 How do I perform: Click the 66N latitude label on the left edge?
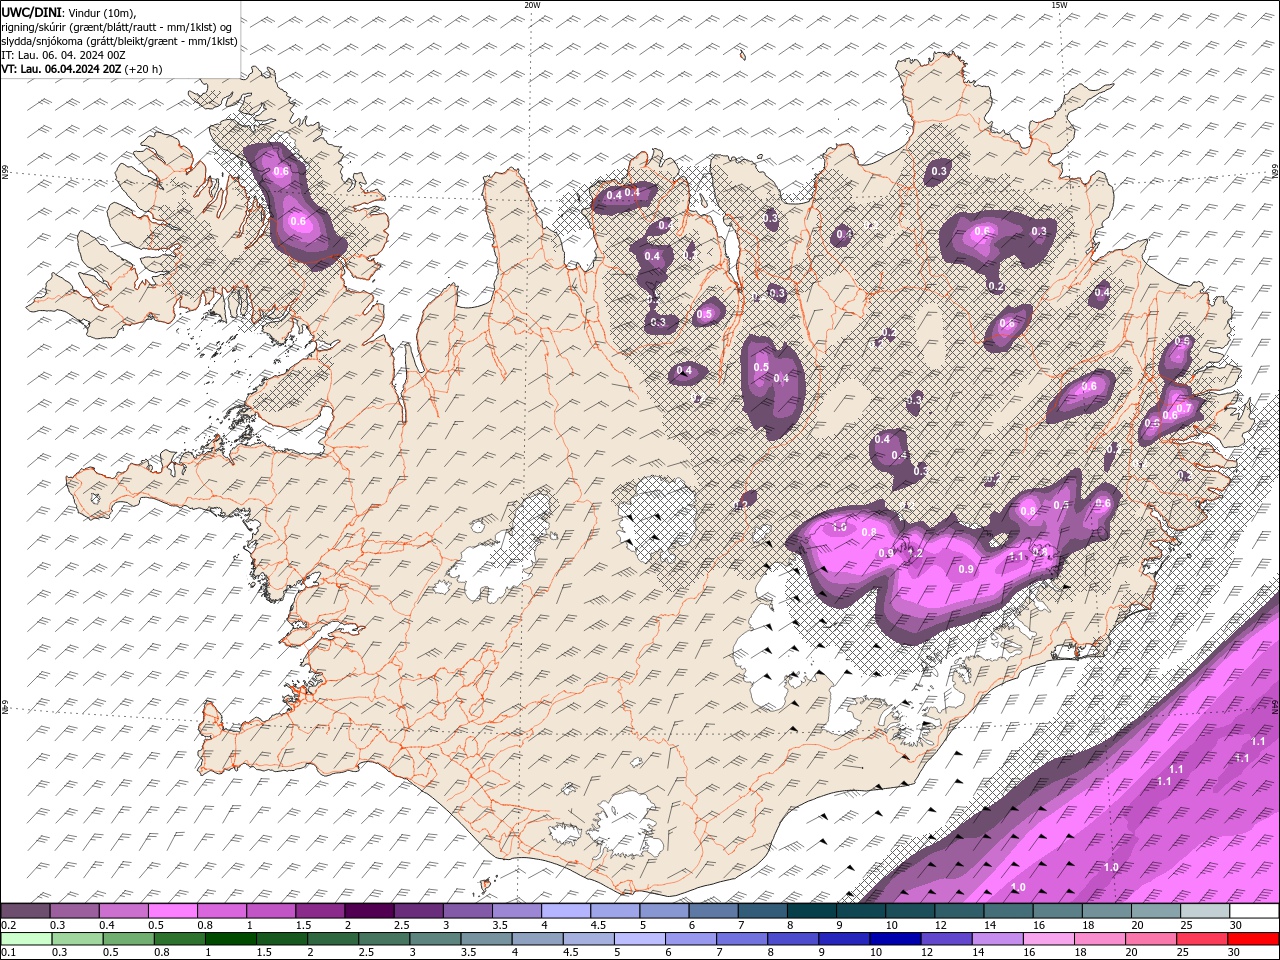tap(5, 173)
